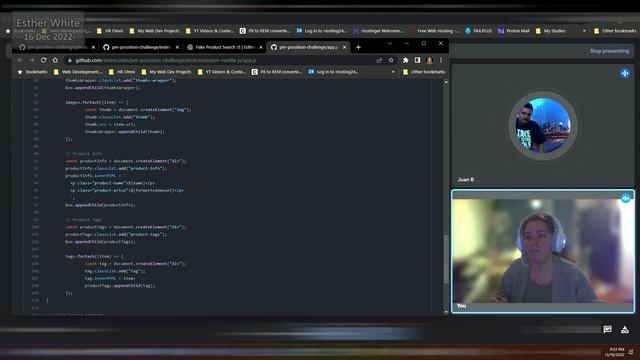Expand the bookmarks overflow chevron in GitHub window
This screenshot has width=640, height=360.
click(x=393, y=72)
